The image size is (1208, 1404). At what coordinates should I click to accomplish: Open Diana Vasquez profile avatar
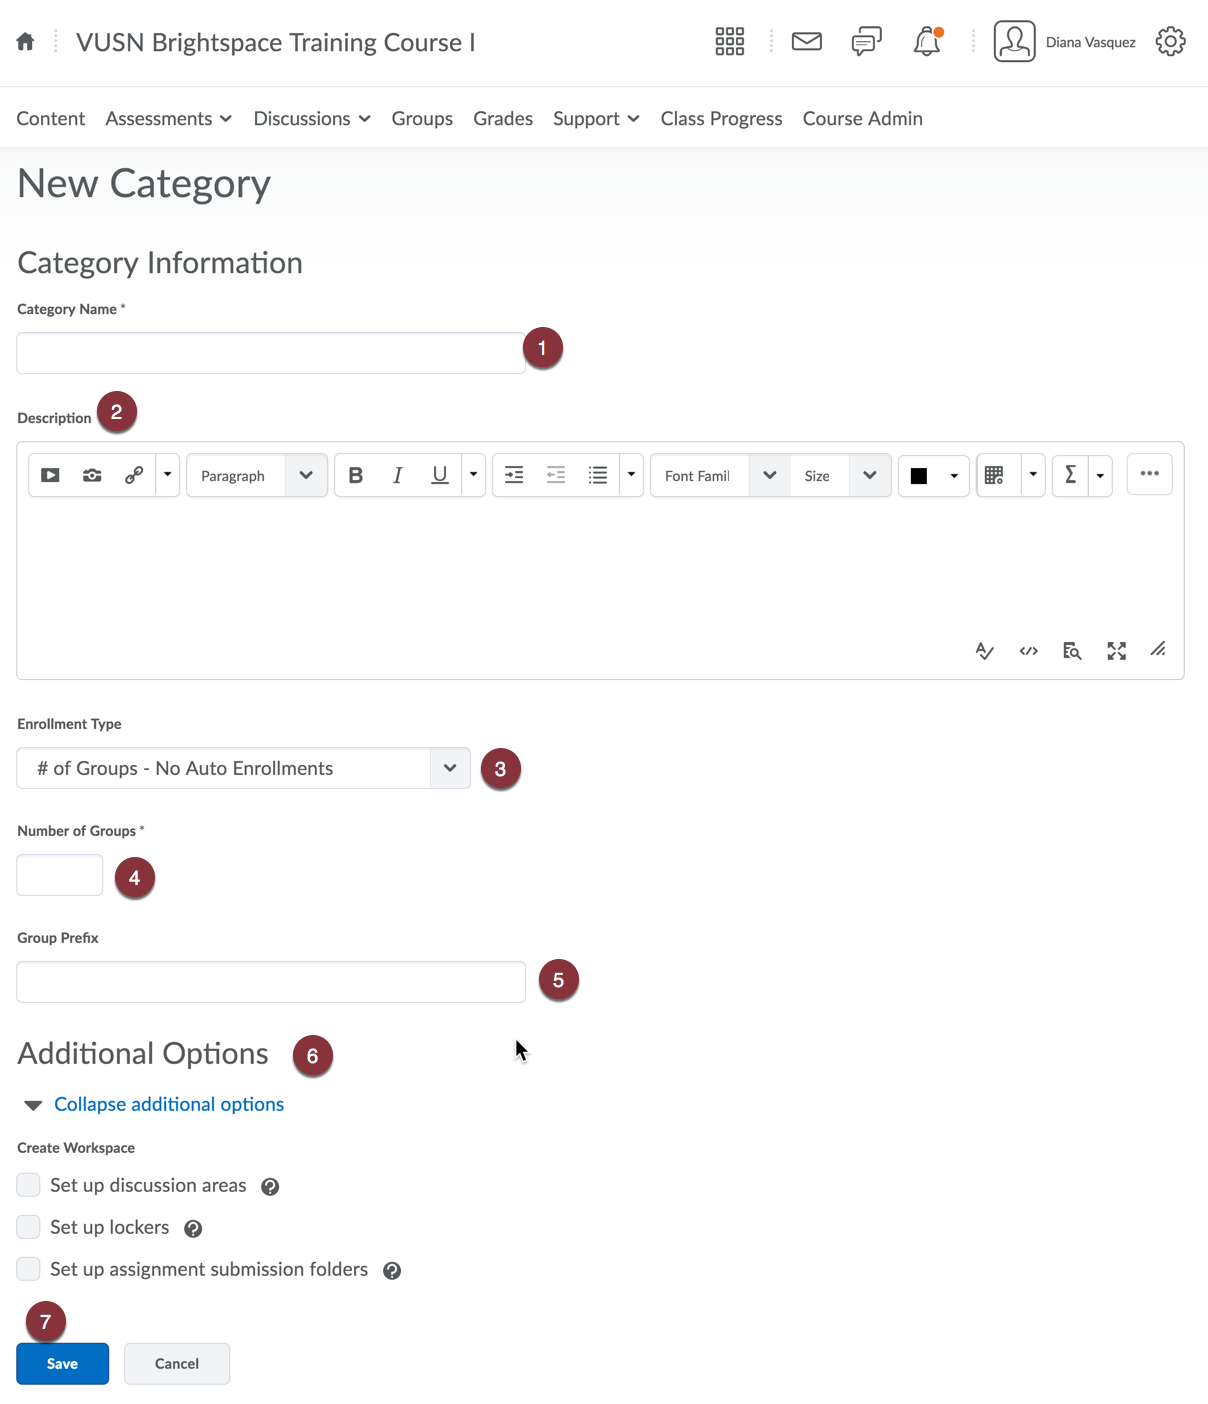[x=1015, y=42]
